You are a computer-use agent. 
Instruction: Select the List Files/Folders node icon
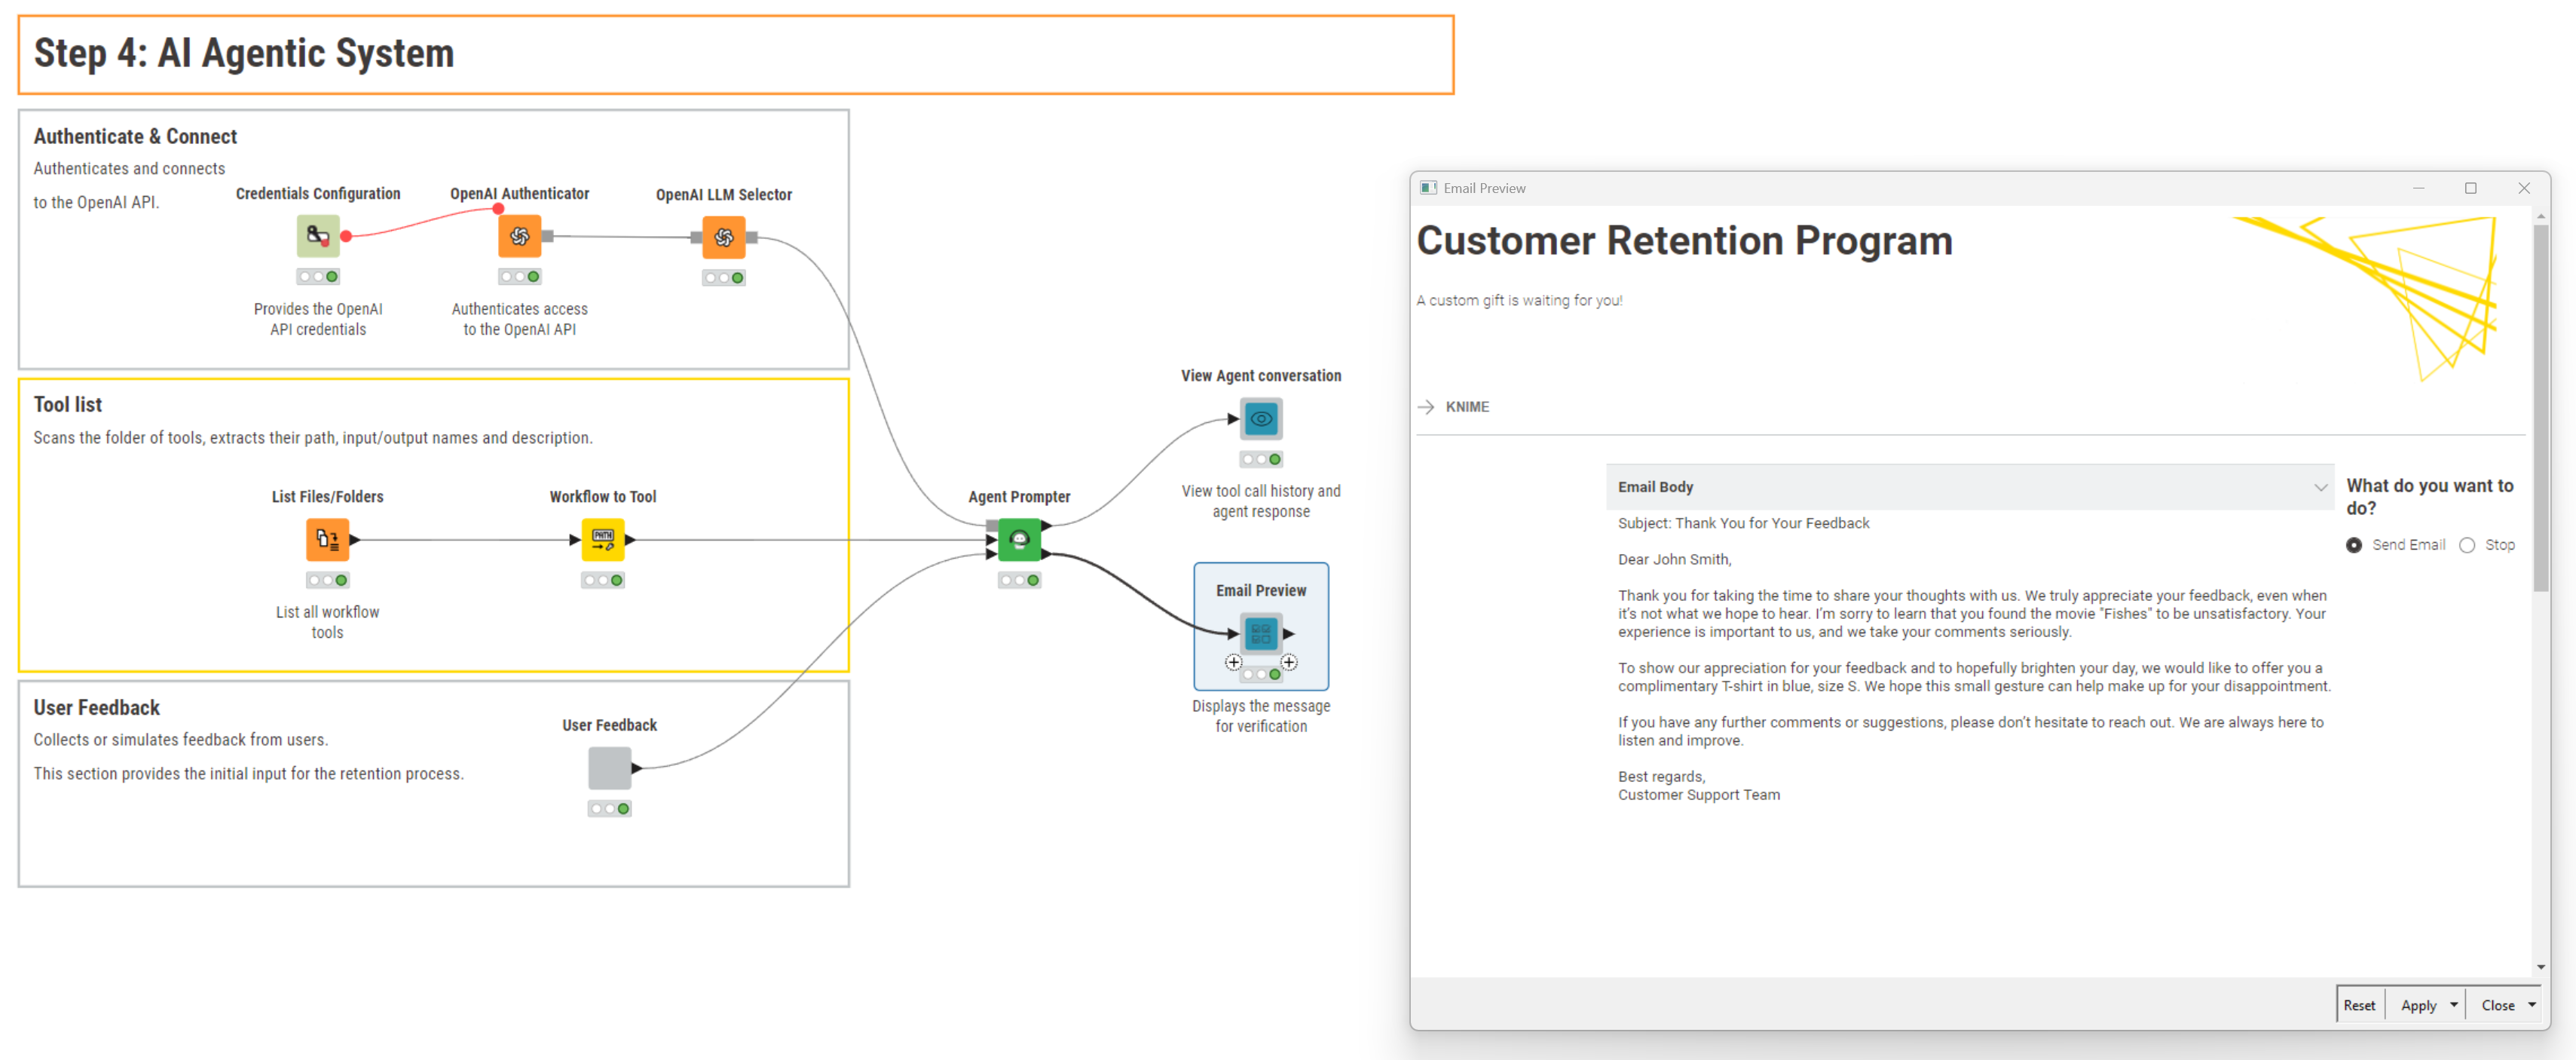328,540
